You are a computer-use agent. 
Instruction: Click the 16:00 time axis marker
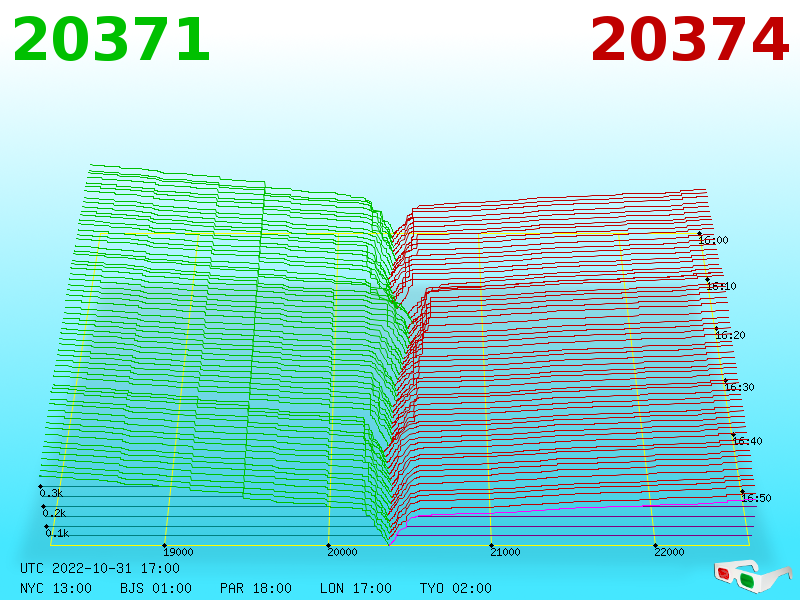(713, 240)
